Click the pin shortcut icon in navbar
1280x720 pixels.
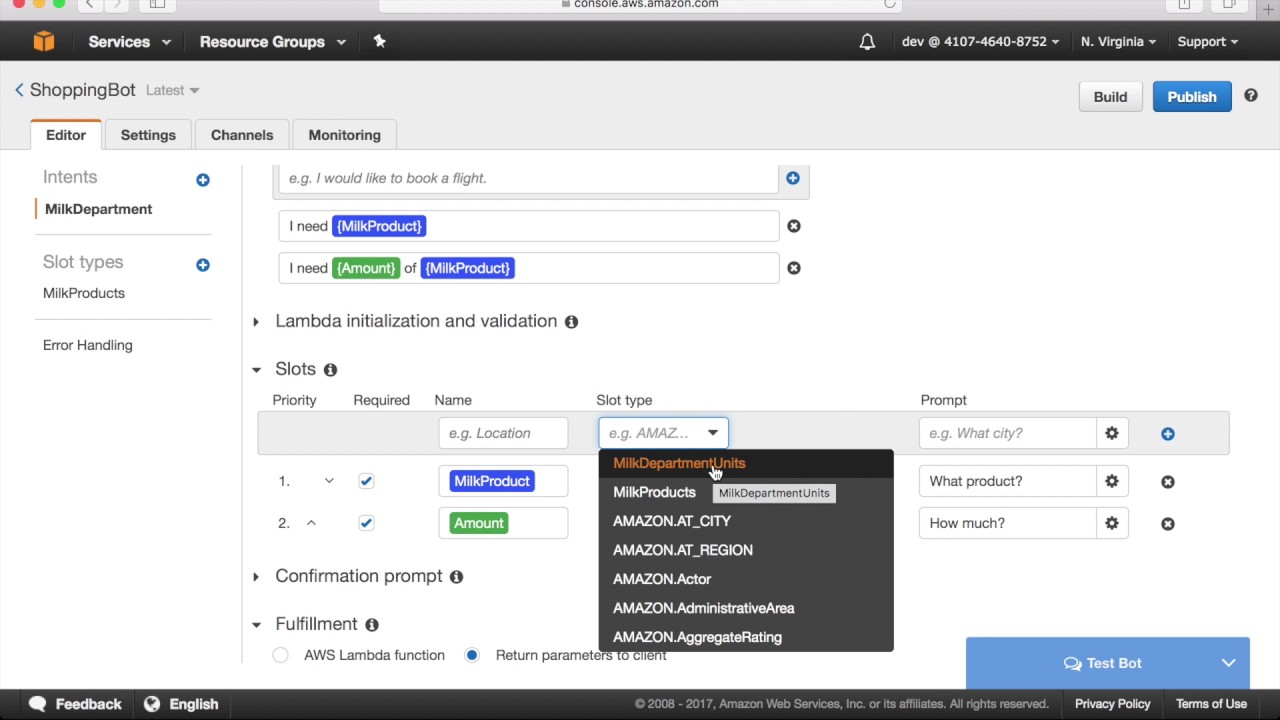point(379,41)
